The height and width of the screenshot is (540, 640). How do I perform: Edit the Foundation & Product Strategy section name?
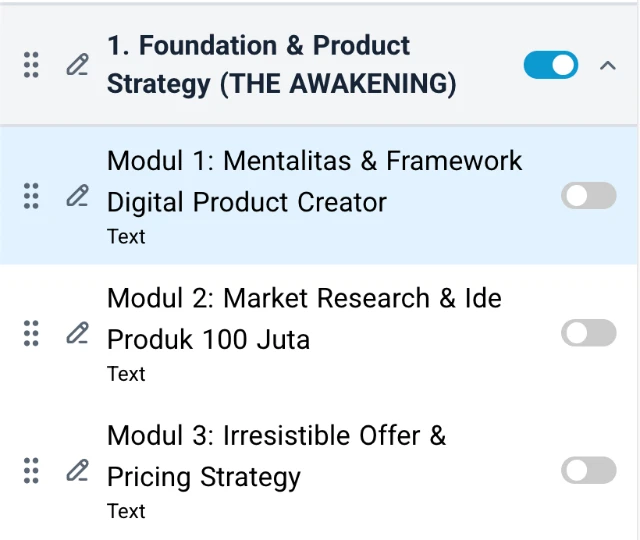[77, 66]
